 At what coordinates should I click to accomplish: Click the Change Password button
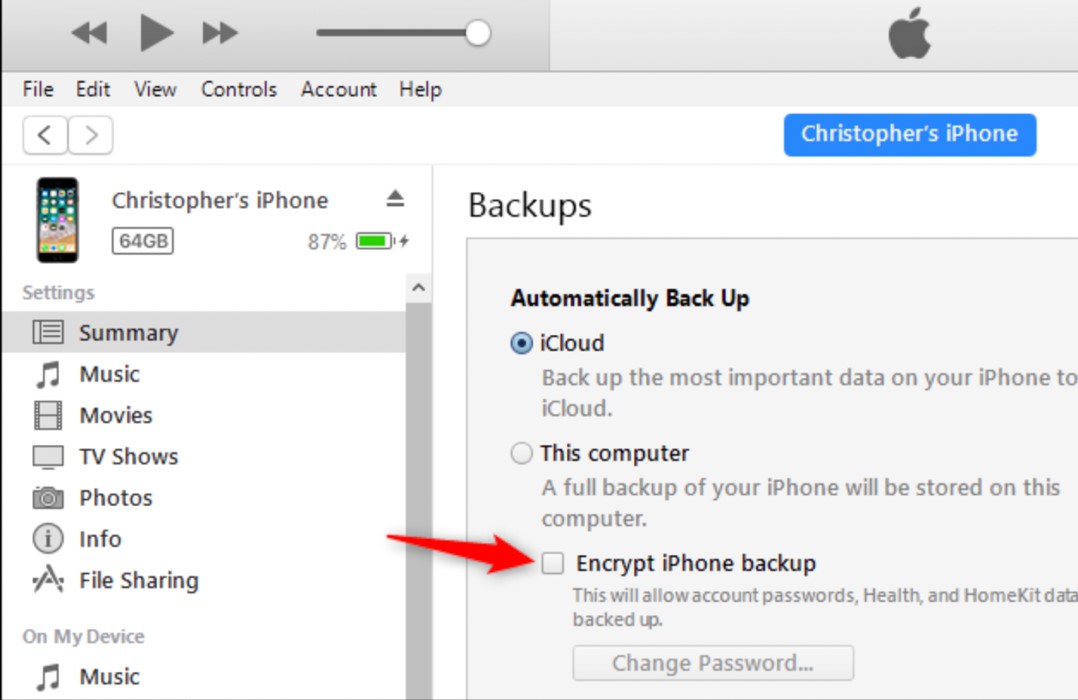point(713,663)
